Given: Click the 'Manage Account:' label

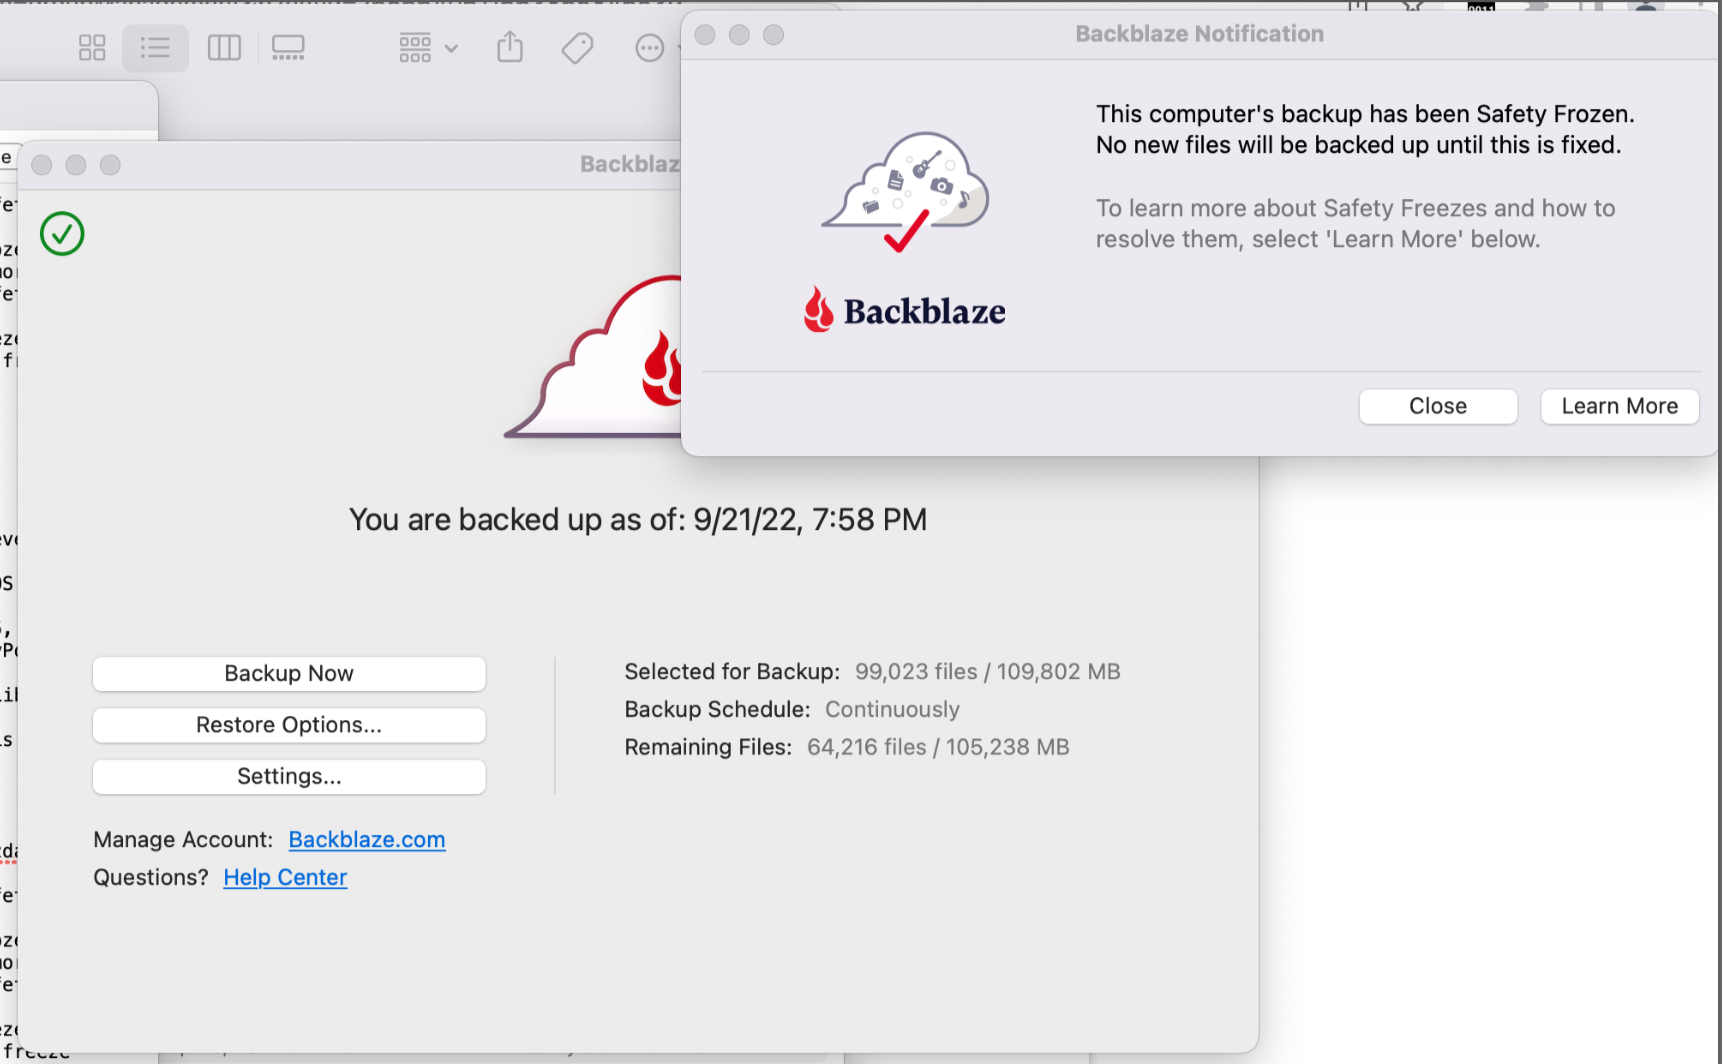Looking at the screenshot, I should point(183,840).
